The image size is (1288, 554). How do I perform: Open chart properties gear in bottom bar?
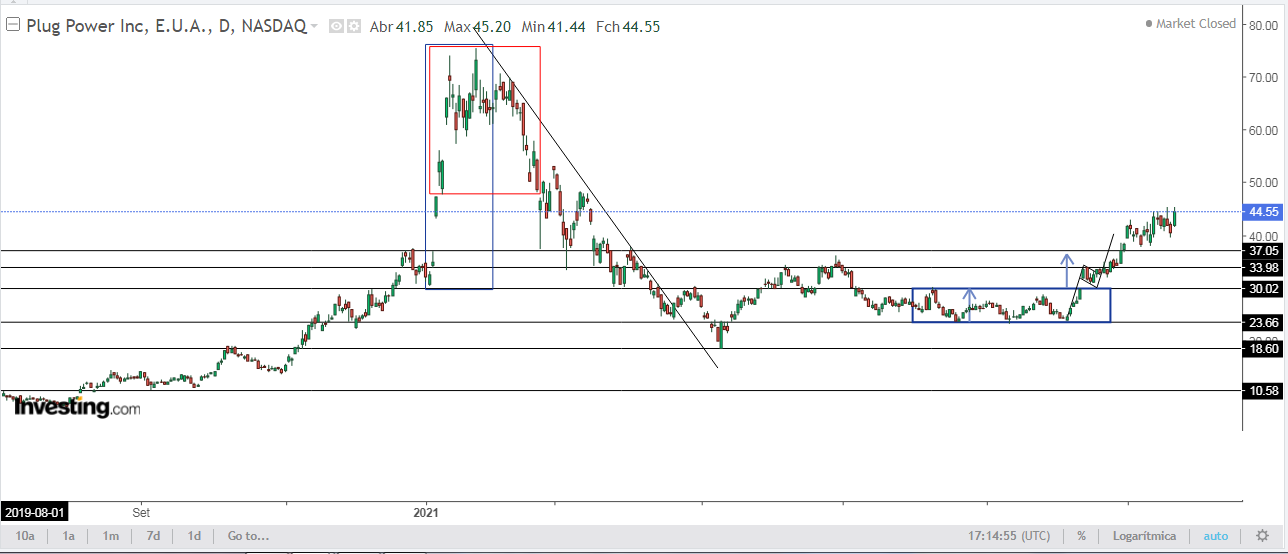[x=1262, y=536]
